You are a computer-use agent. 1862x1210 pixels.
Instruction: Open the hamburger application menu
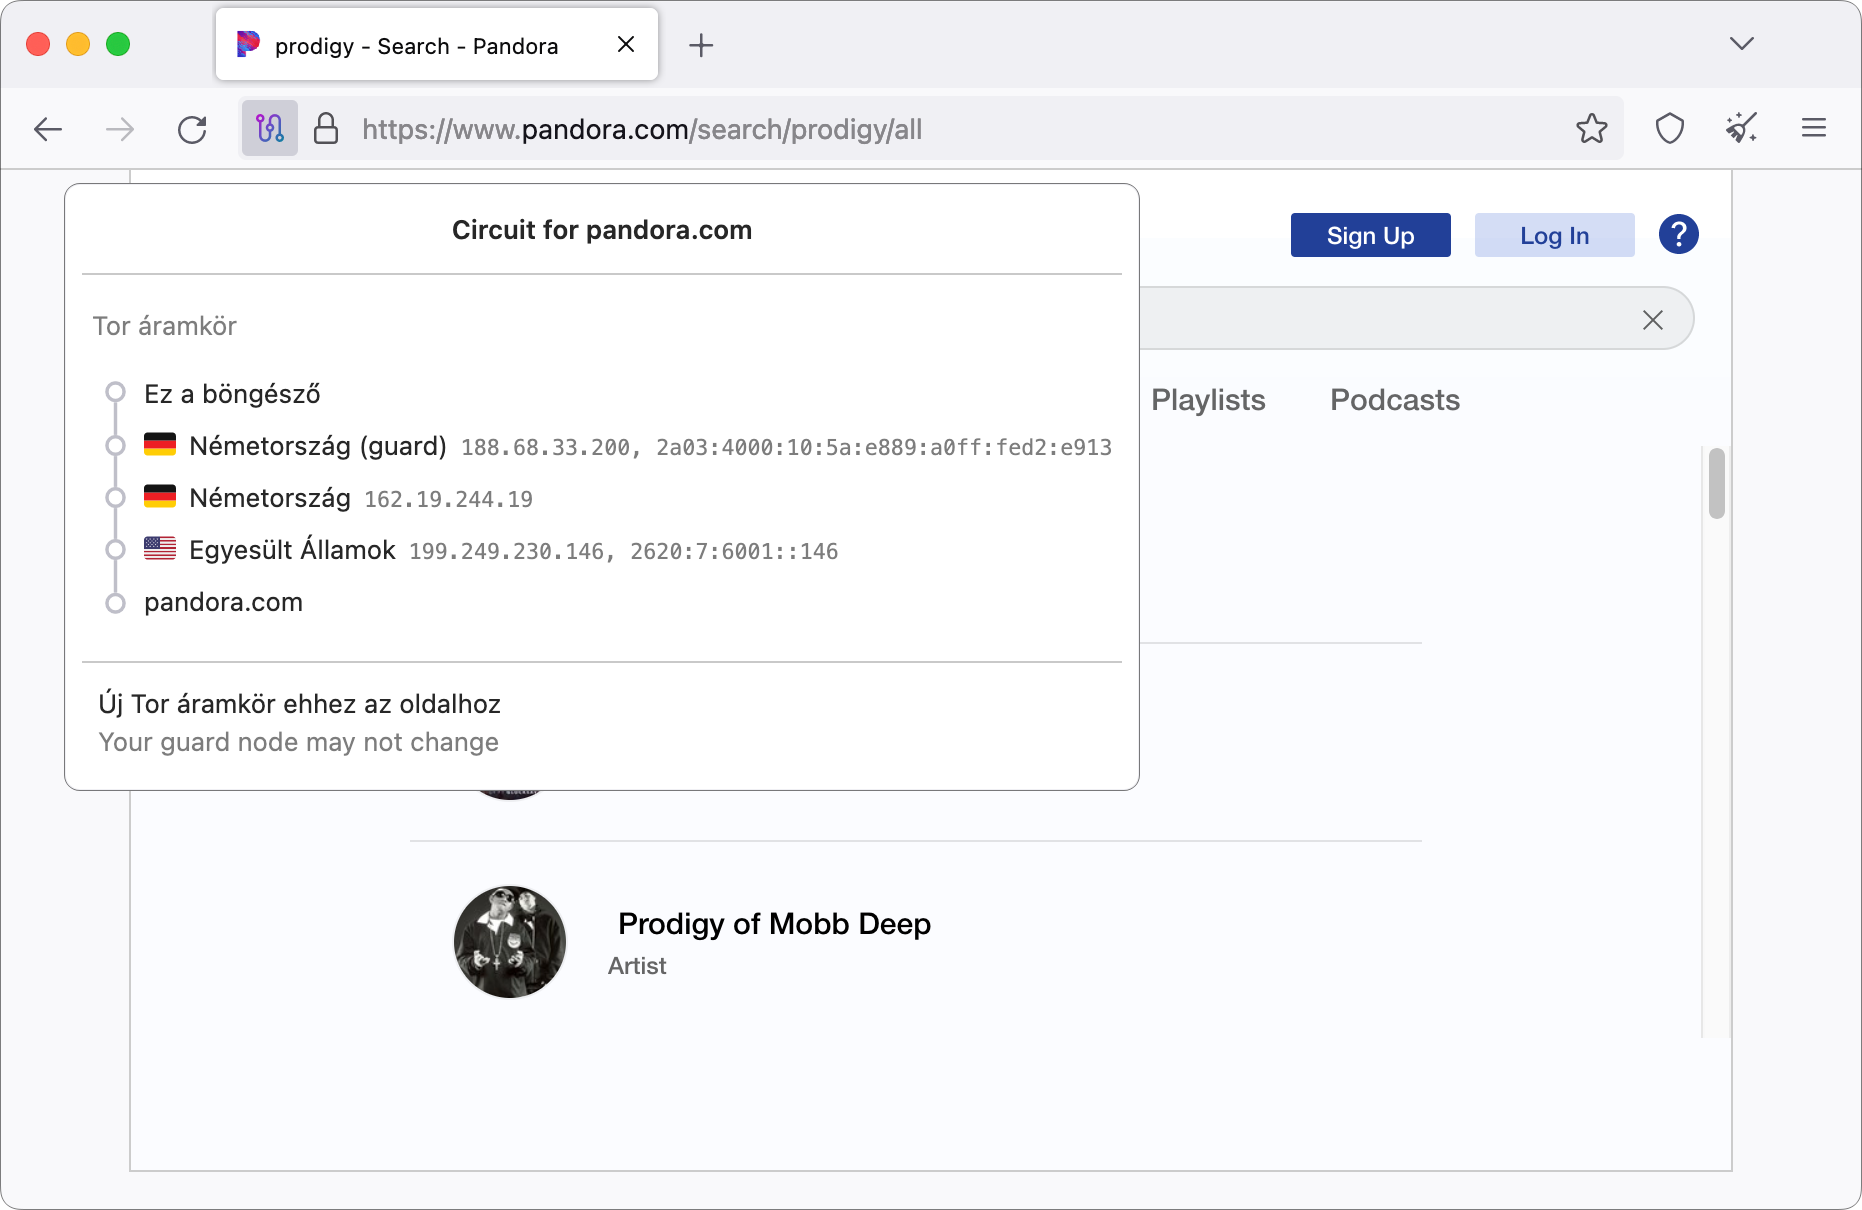click(x=1814, y=128)
